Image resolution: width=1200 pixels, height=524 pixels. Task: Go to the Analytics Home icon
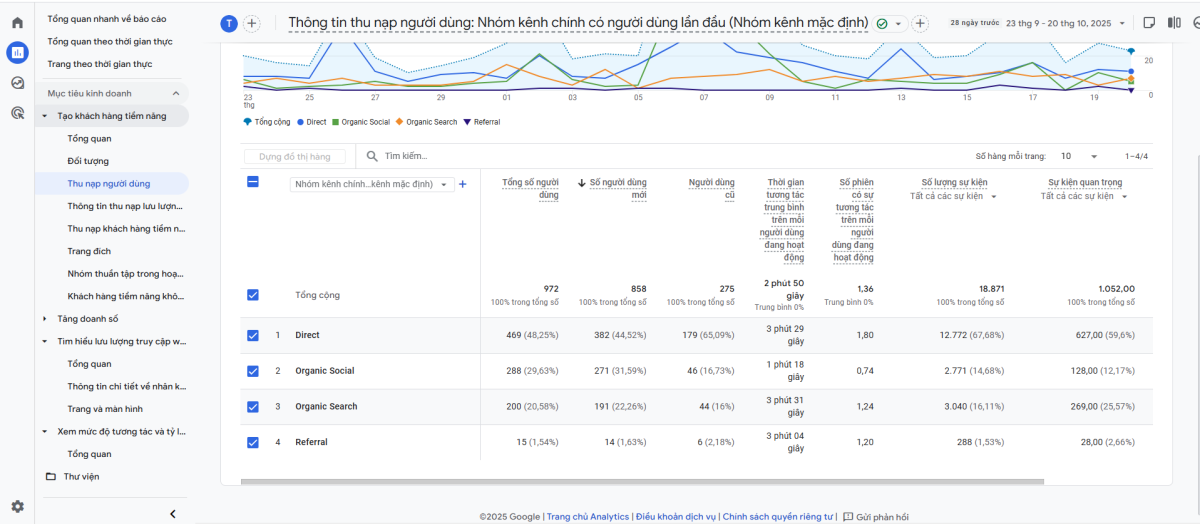pos(17,22)
